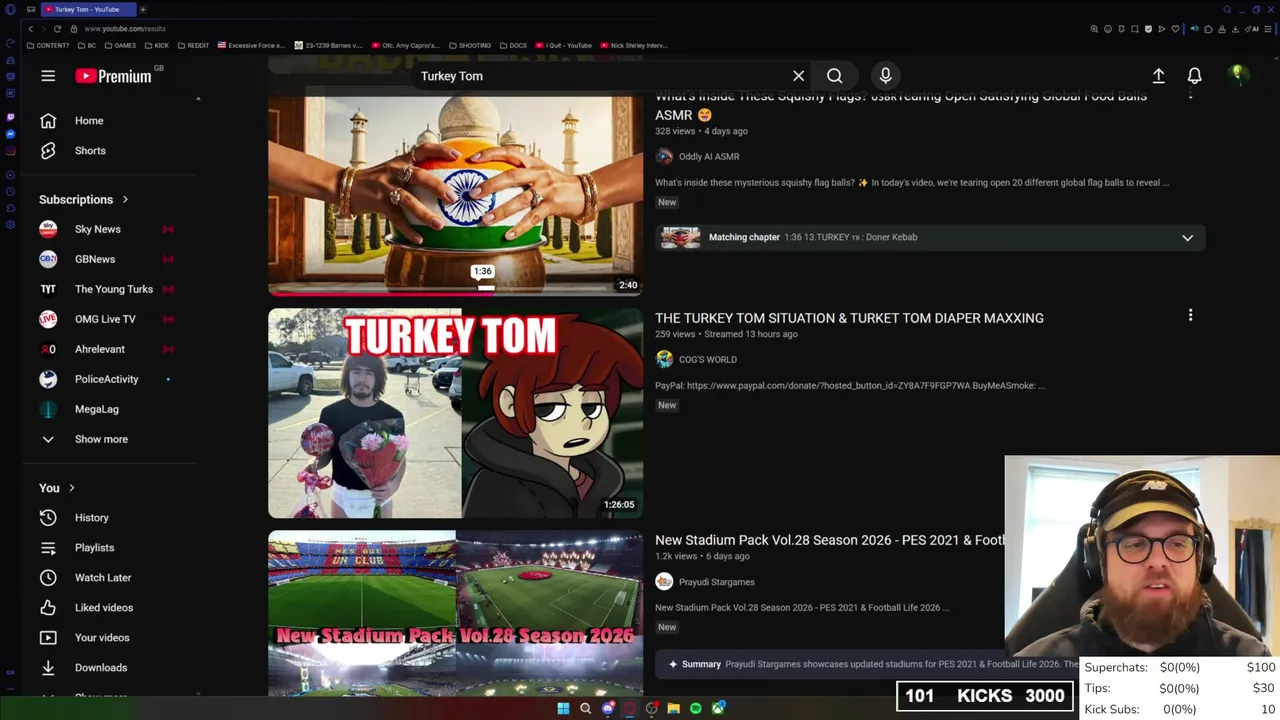The image size is (1280, 720).
Task: Open the I Quit - YouTube bookmark
Action: (564, 45)
